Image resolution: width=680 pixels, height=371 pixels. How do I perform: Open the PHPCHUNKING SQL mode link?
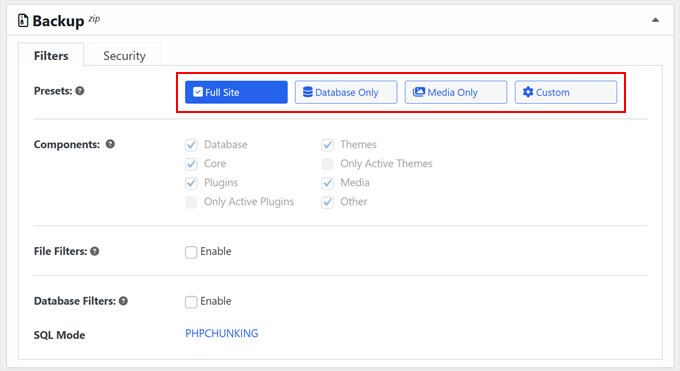[x=222, y=333]
